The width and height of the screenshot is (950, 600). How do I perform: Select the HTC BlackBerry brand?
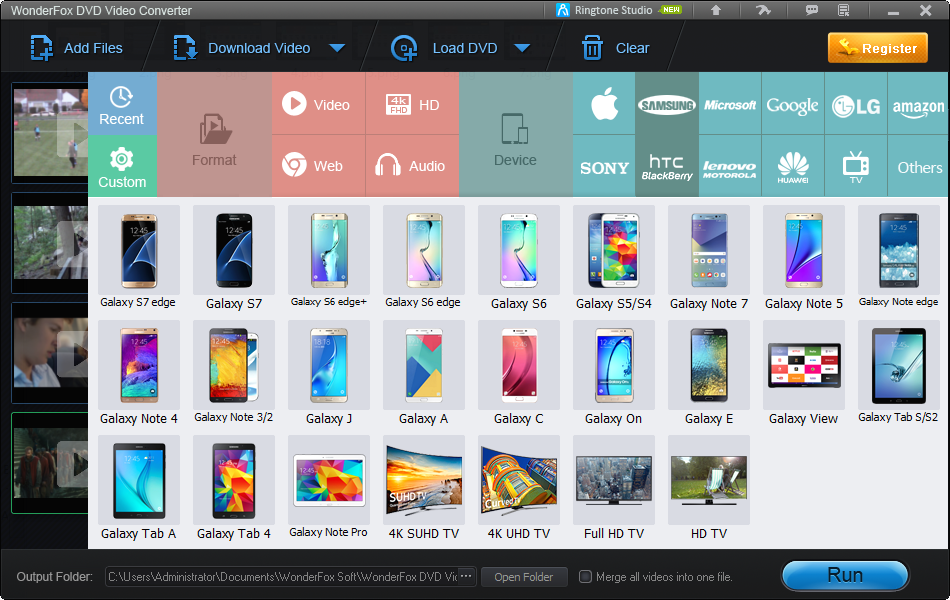click(x=667, y=166)
